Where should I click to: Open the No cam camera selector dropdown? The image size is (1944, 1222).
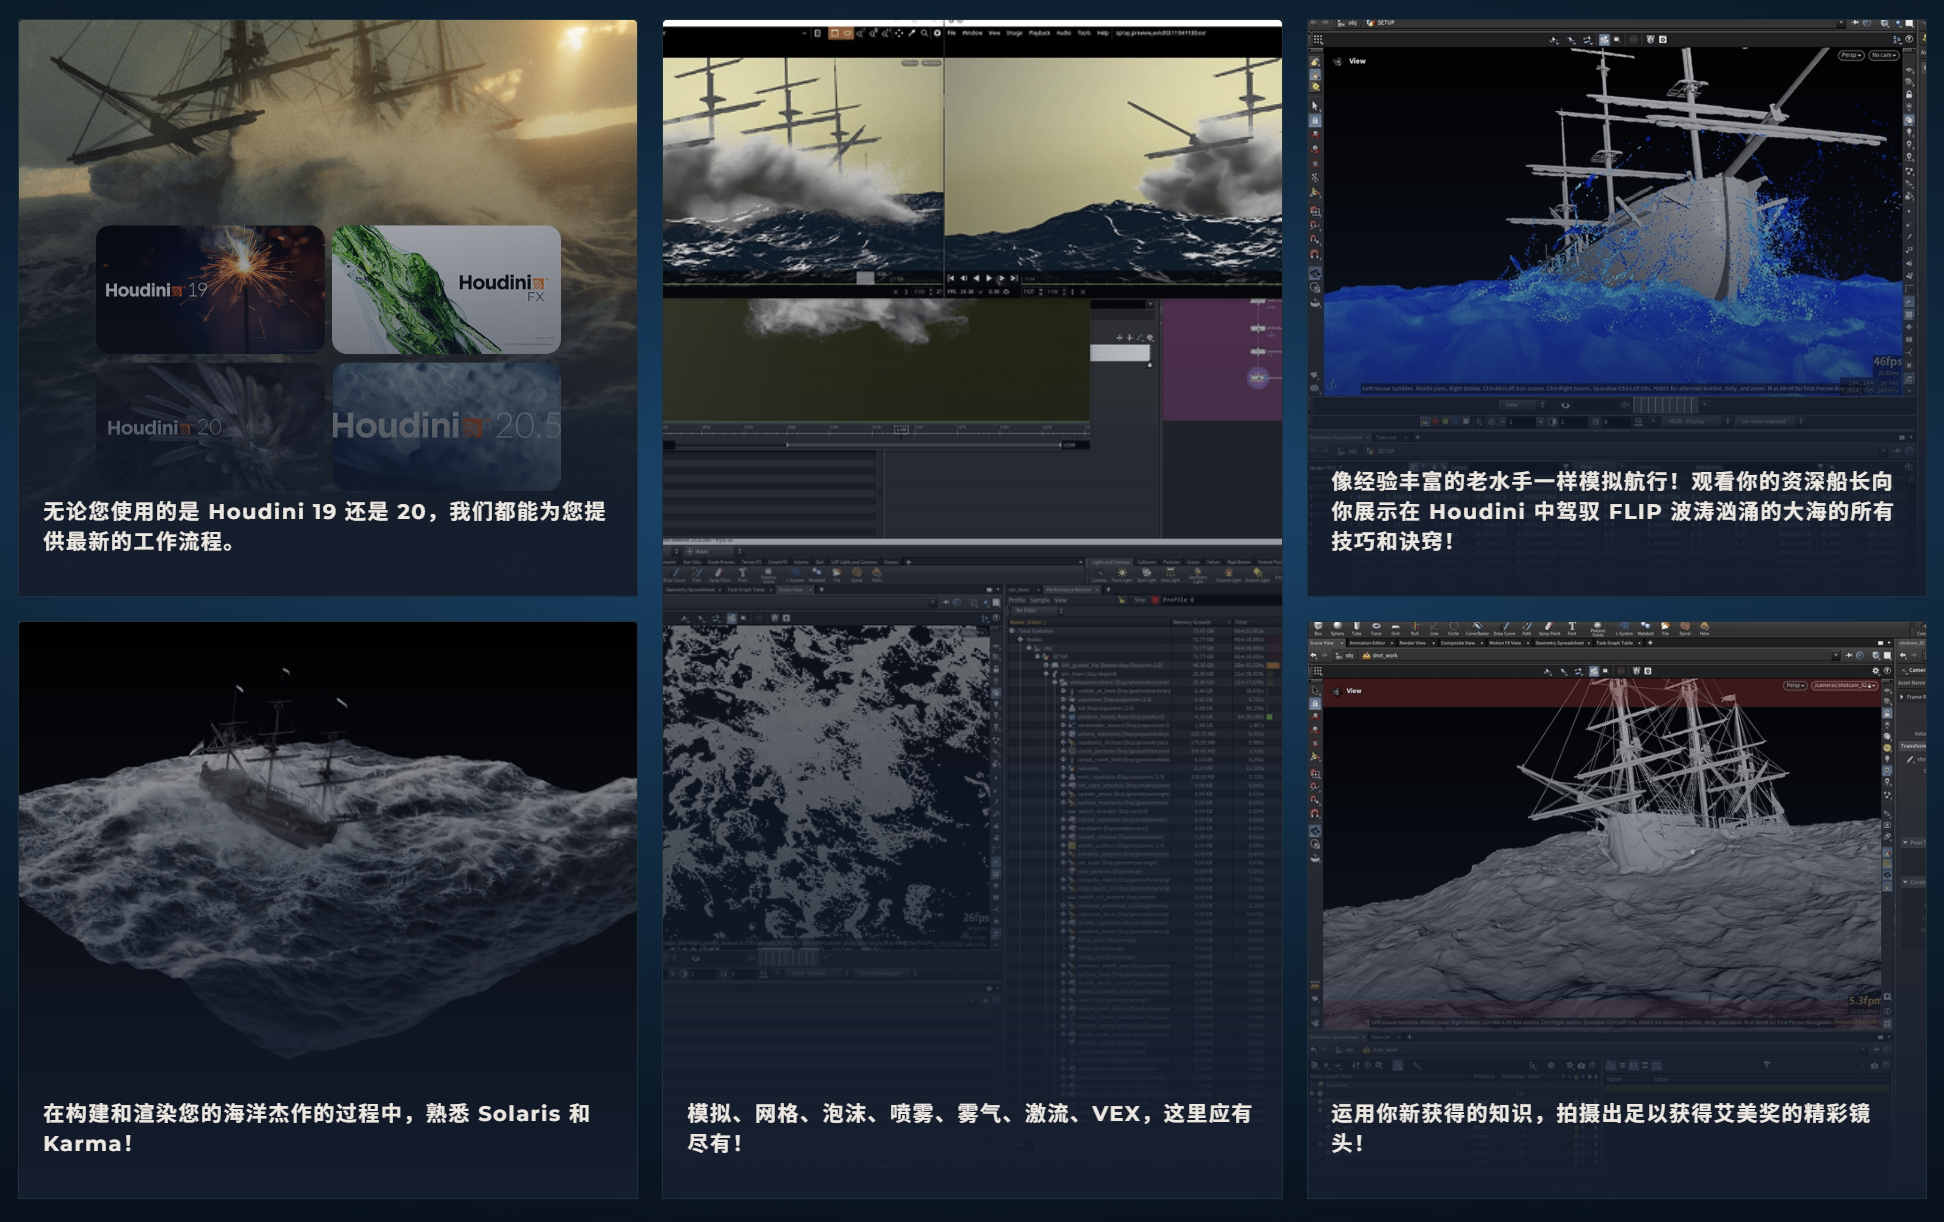coord(1884,55)
